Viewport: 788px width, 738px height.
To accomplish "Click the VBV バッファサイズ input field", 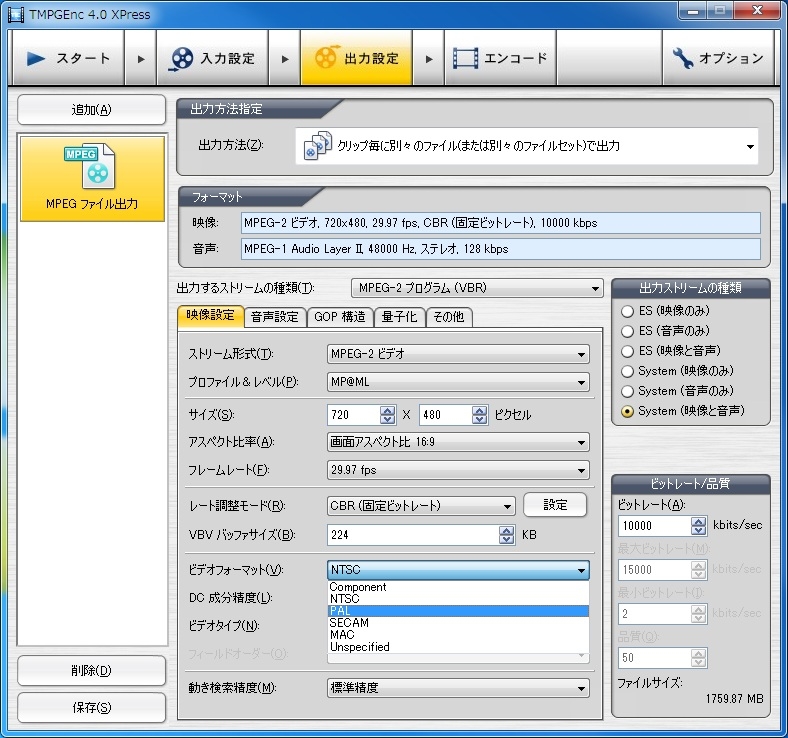I will coord(412,535).
